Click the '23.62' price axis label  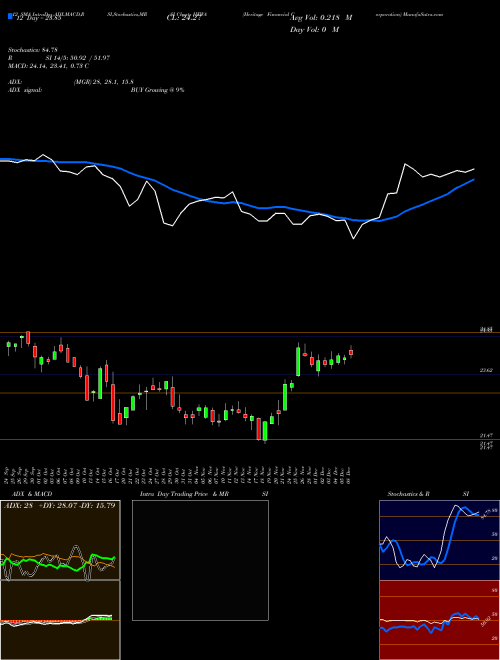[487, 370]
